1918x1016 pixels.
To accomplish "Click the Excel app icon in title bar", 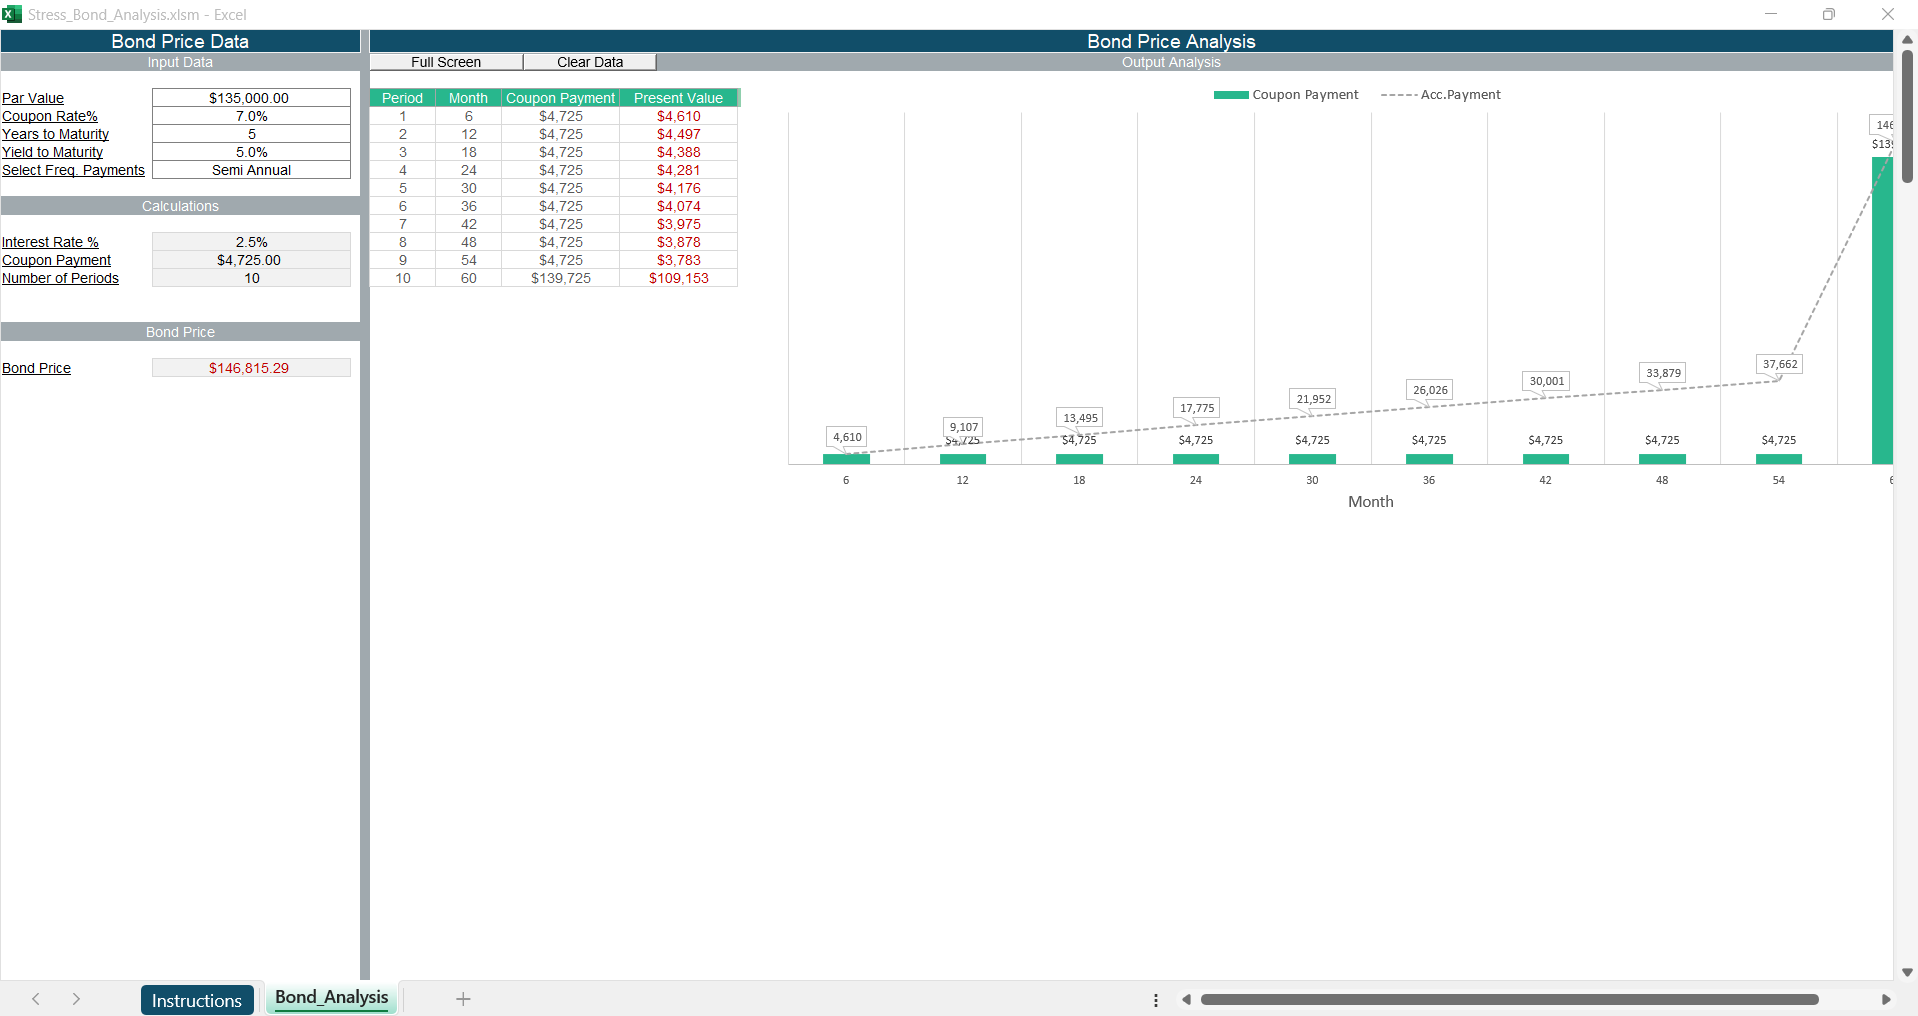I will point(12,14).
